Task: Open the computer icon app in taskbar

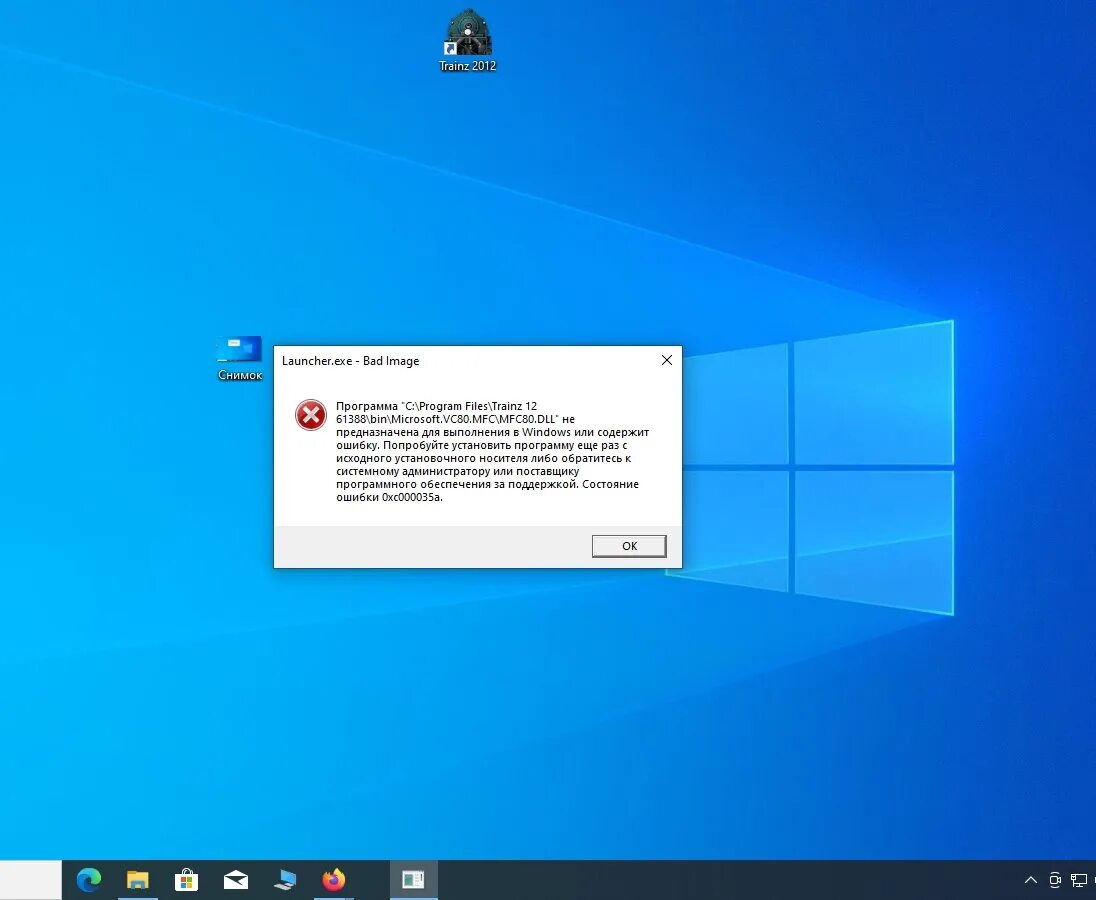Action: (x=284, y=880)
